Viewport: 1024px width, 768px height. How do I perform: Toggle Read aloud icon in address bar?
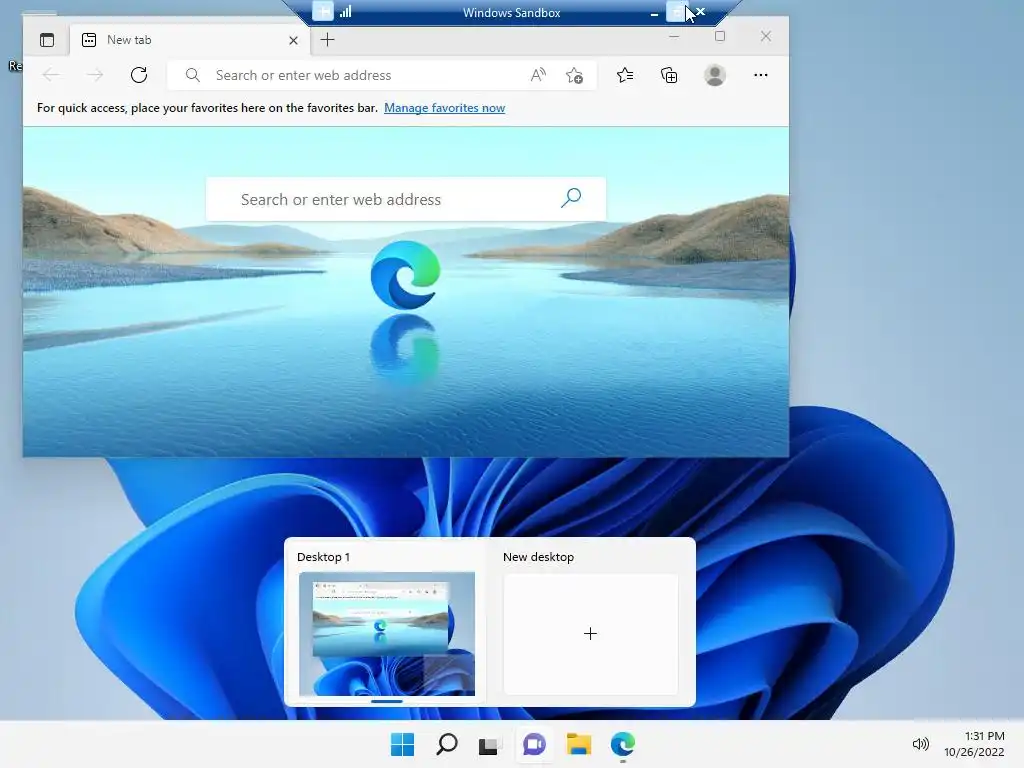pyautogui.click(x=538, y=75)
